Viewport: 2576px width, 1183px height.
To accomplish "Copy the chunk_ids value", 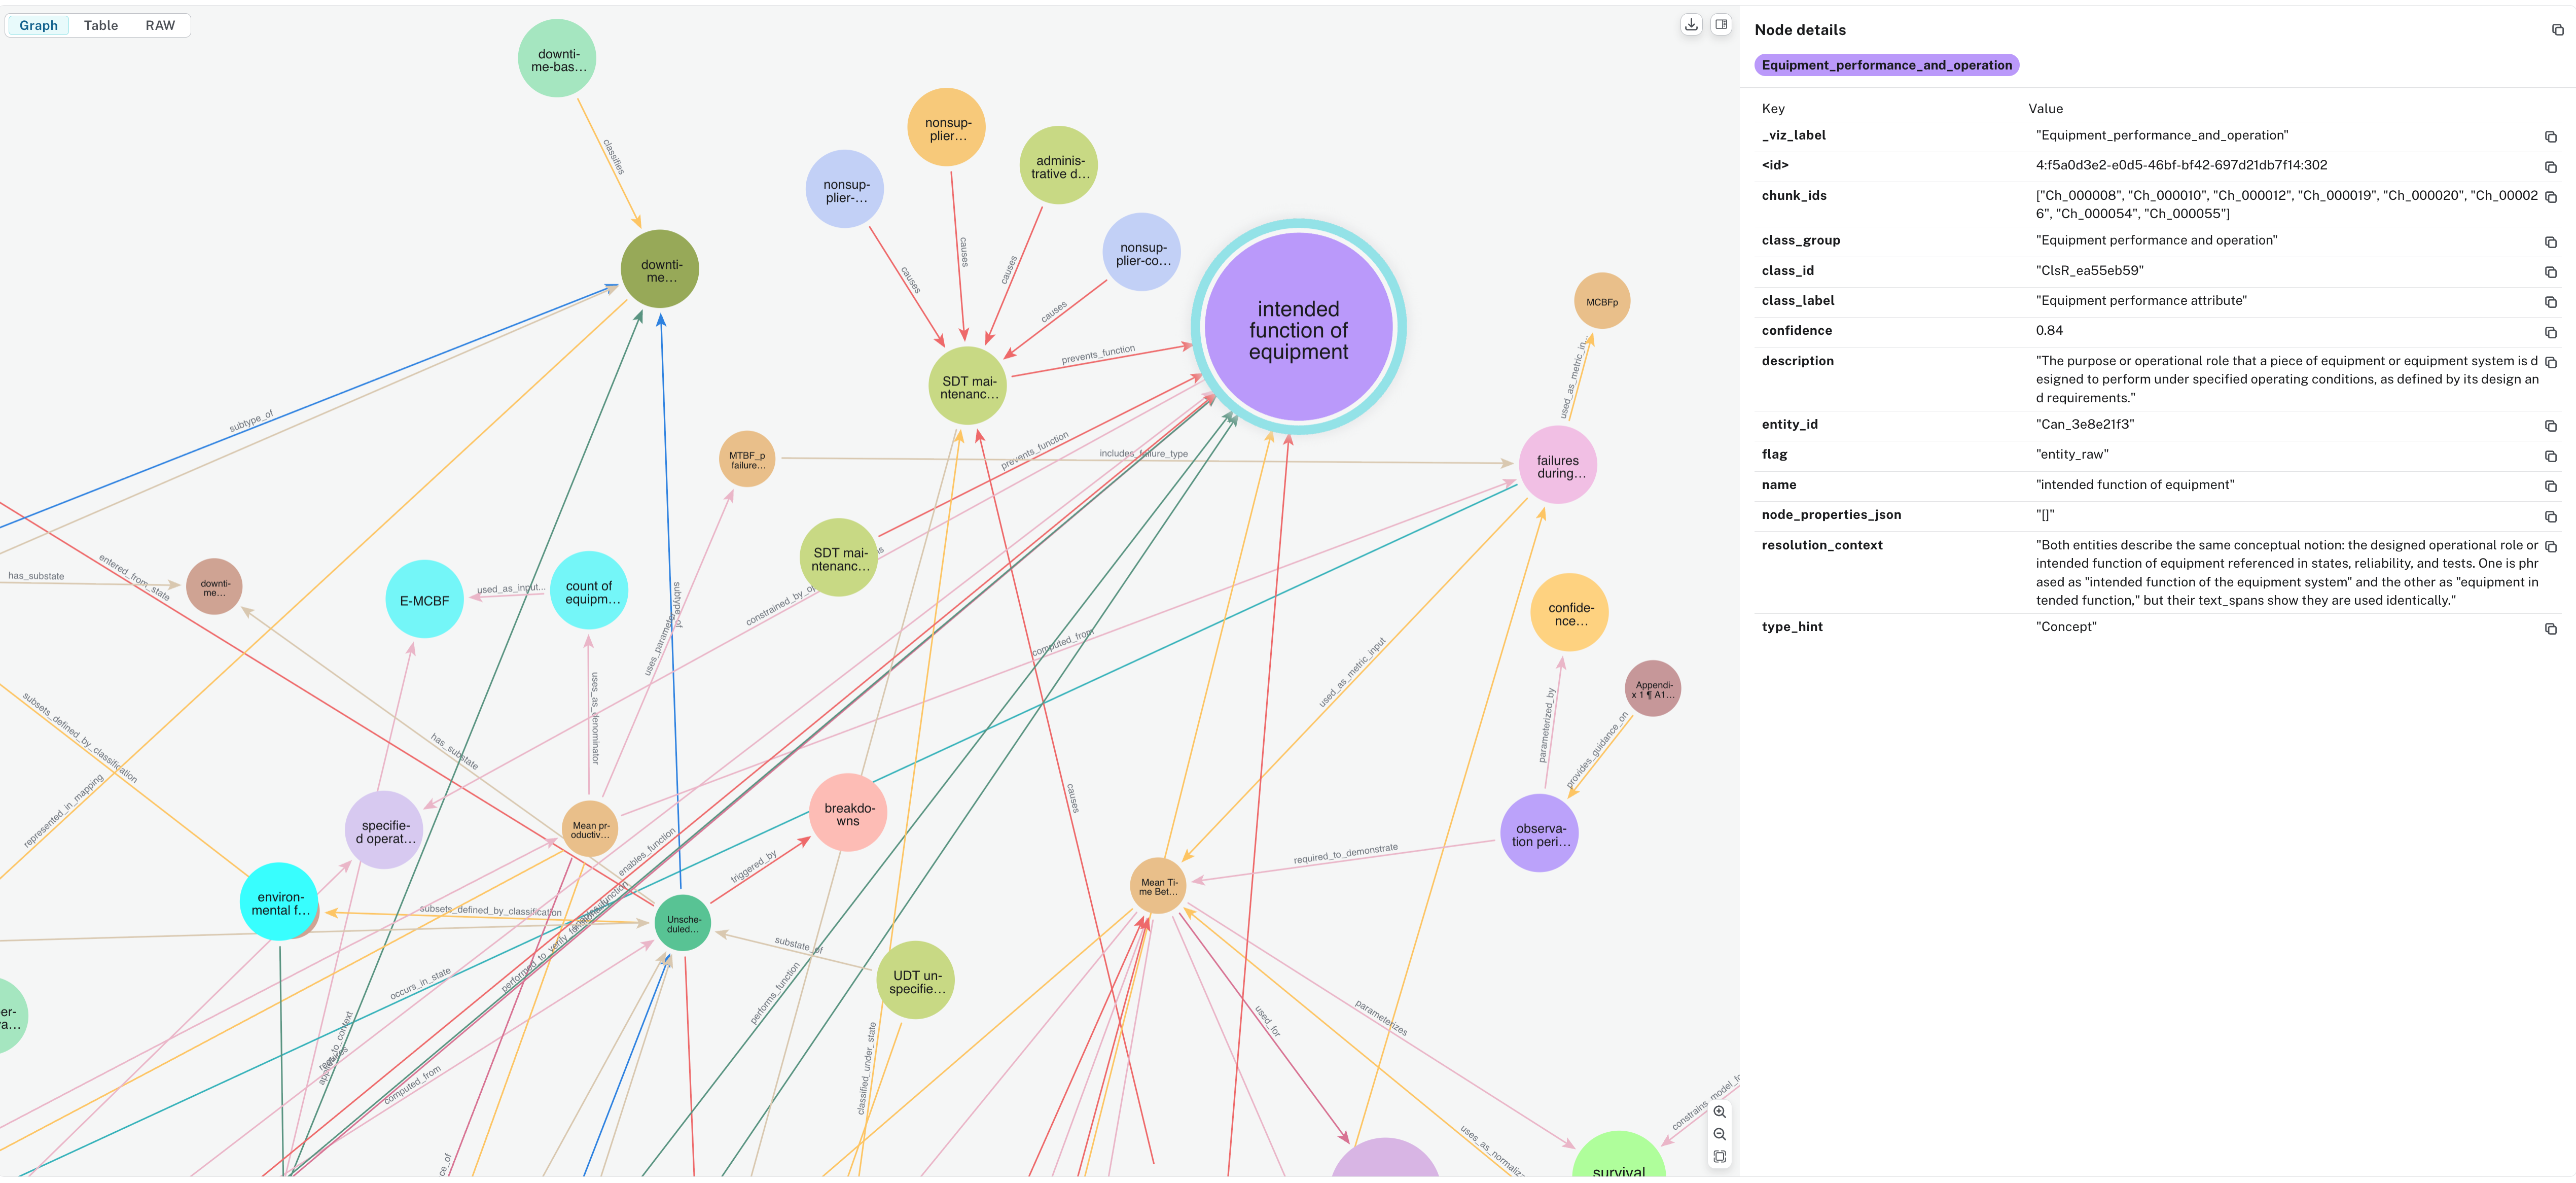I will (2550, 197).
